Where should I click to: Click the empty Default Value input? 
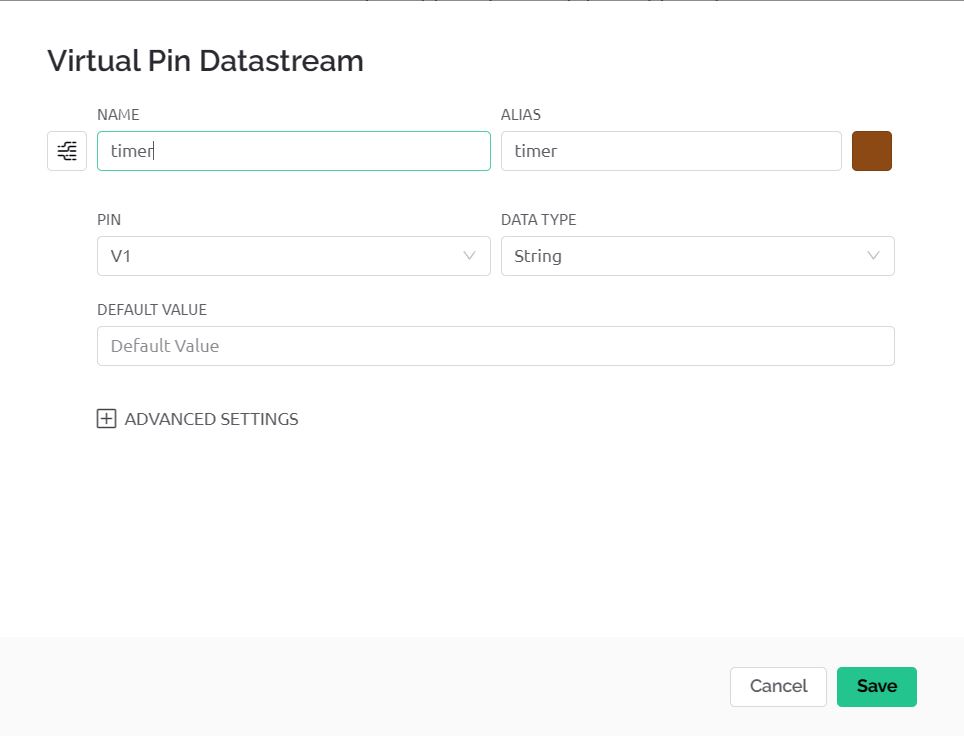pos(495,346)
